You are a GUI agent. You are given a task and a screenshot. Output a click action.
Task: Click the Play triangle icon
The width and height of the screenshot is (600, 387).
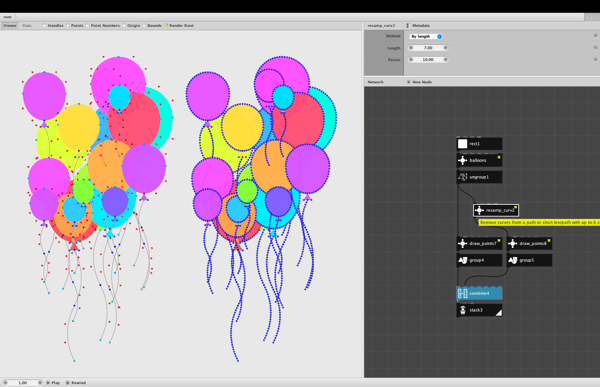(48, 382)
